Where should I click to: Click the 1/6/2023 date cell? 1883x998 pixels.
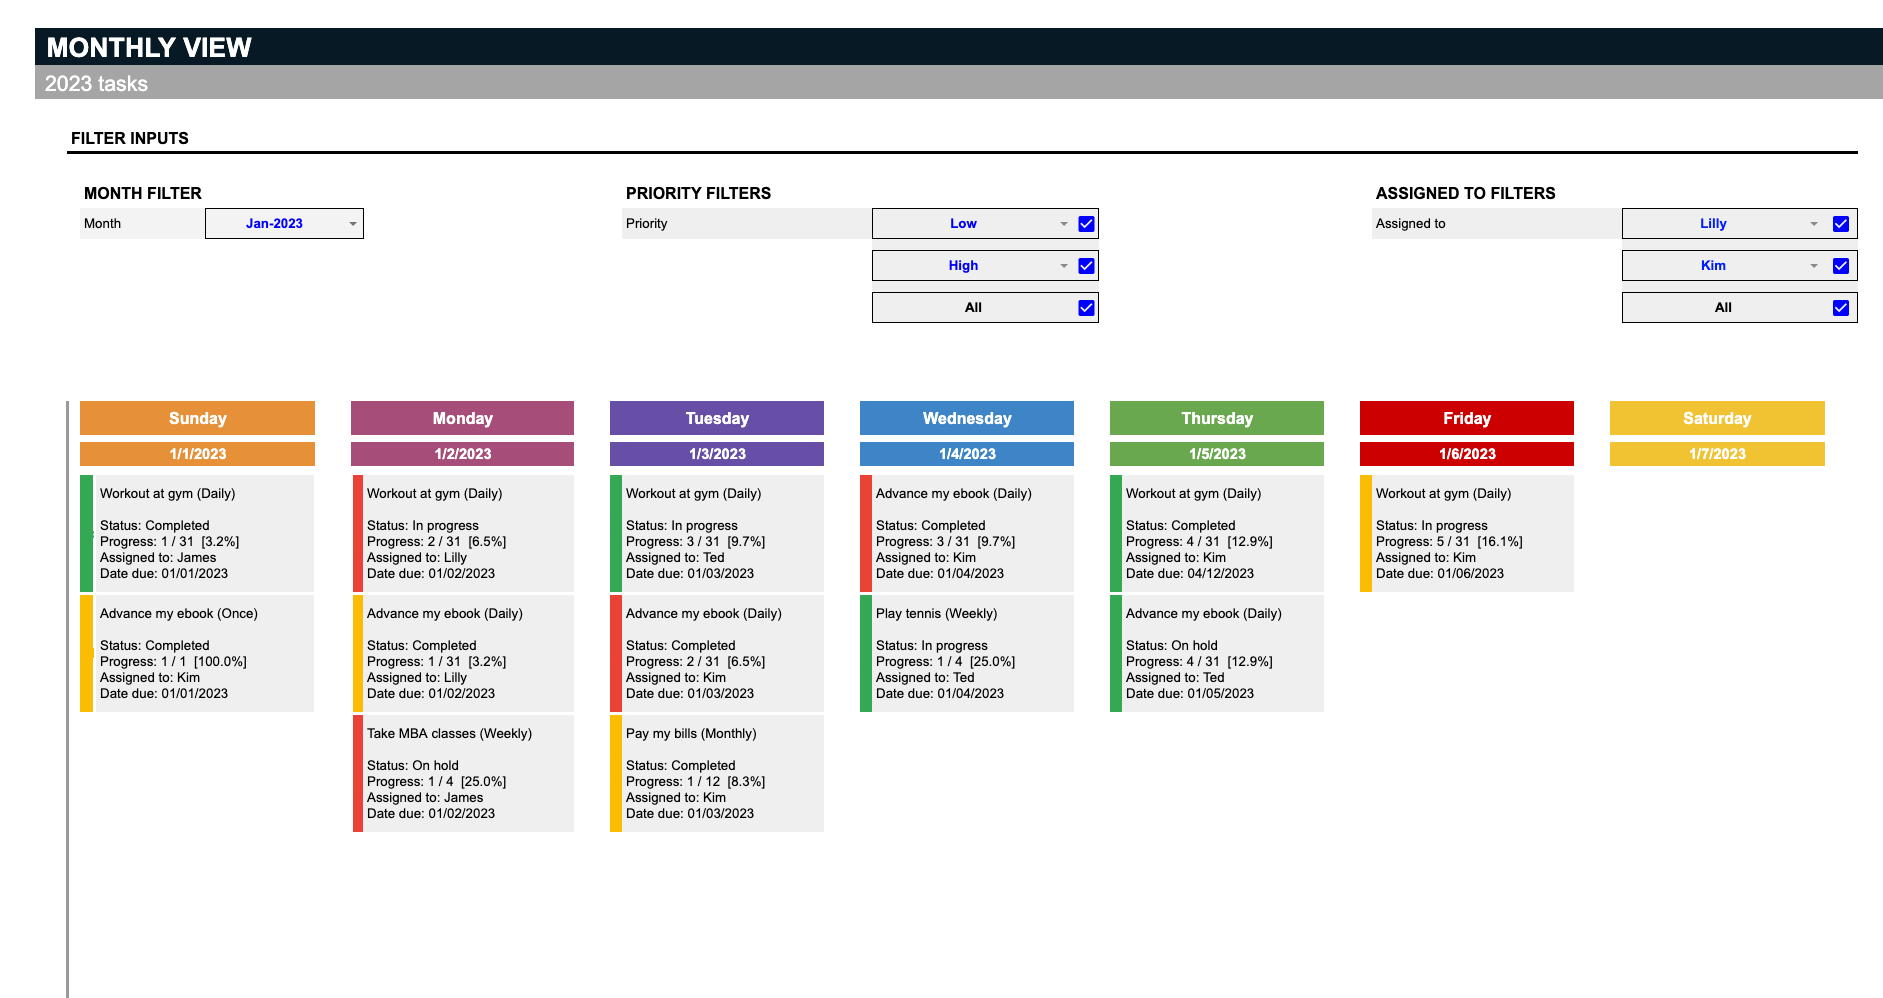[x=1467, y=454]
